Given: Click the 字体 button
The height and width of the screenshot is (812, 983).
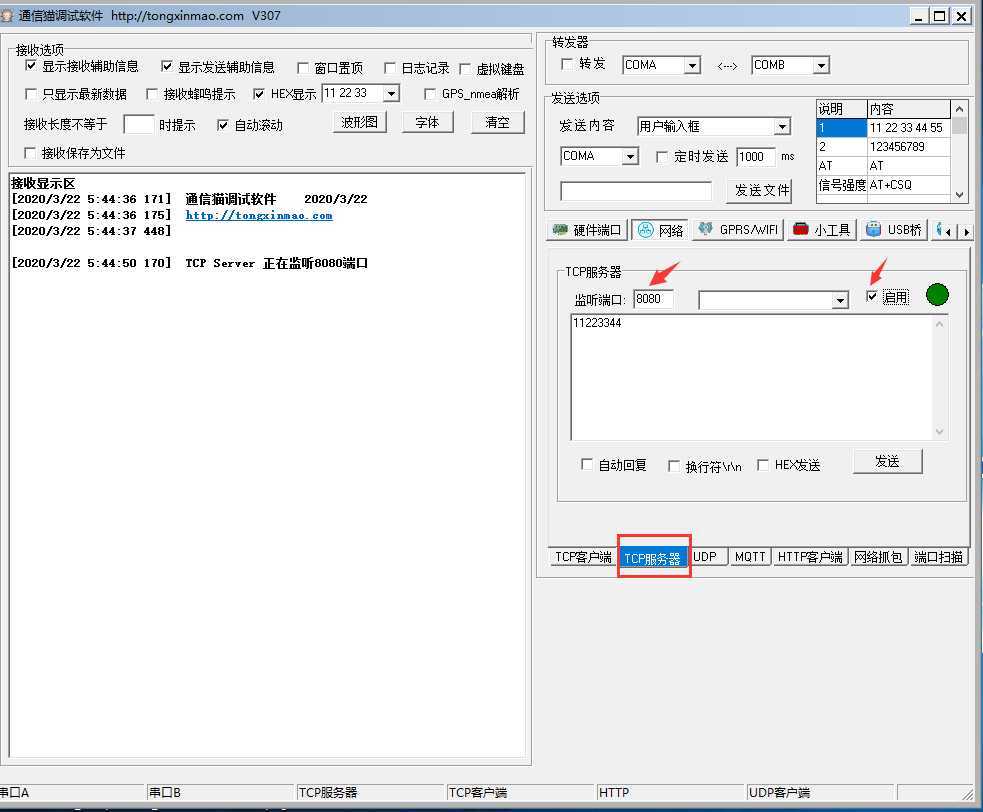Looking at the screenshot, I should (427, 122).
